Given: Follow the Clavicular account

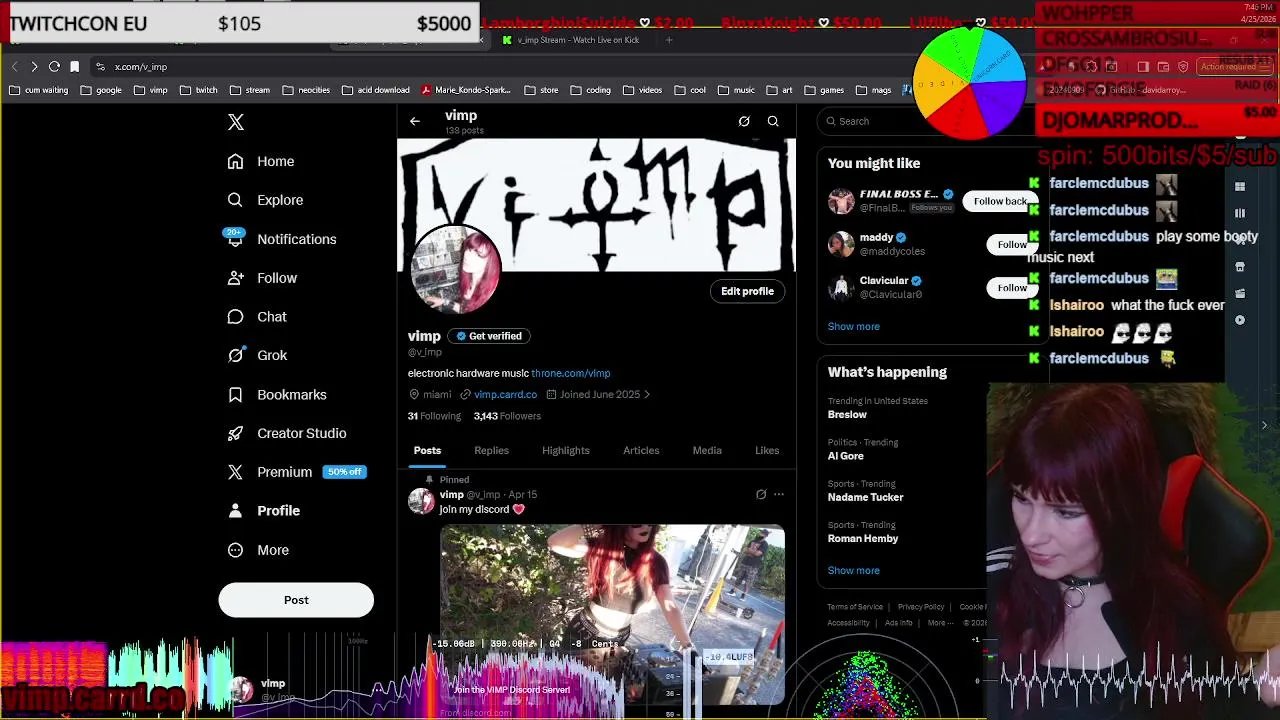Looking at the screenshot, I should tap(1011, 288).
